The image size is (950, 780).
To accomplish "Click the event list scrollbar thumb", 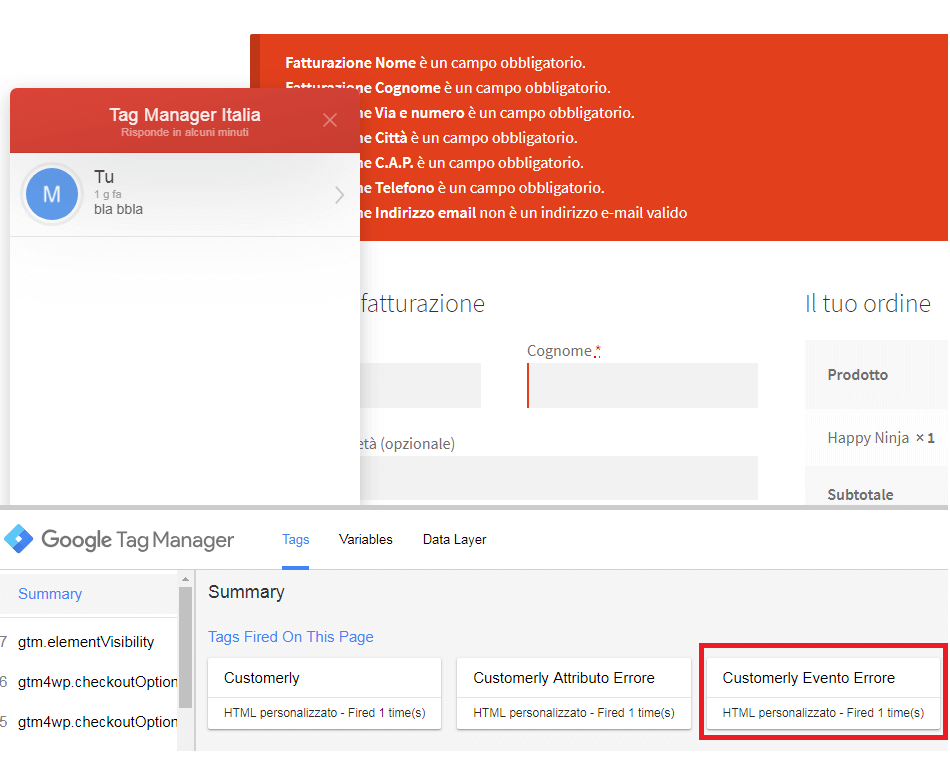I will [x=185, y=647].
